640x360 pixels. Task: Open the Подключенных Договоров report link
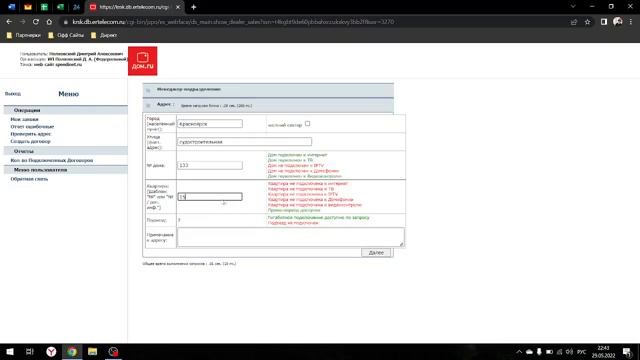[x=52, y=160]
